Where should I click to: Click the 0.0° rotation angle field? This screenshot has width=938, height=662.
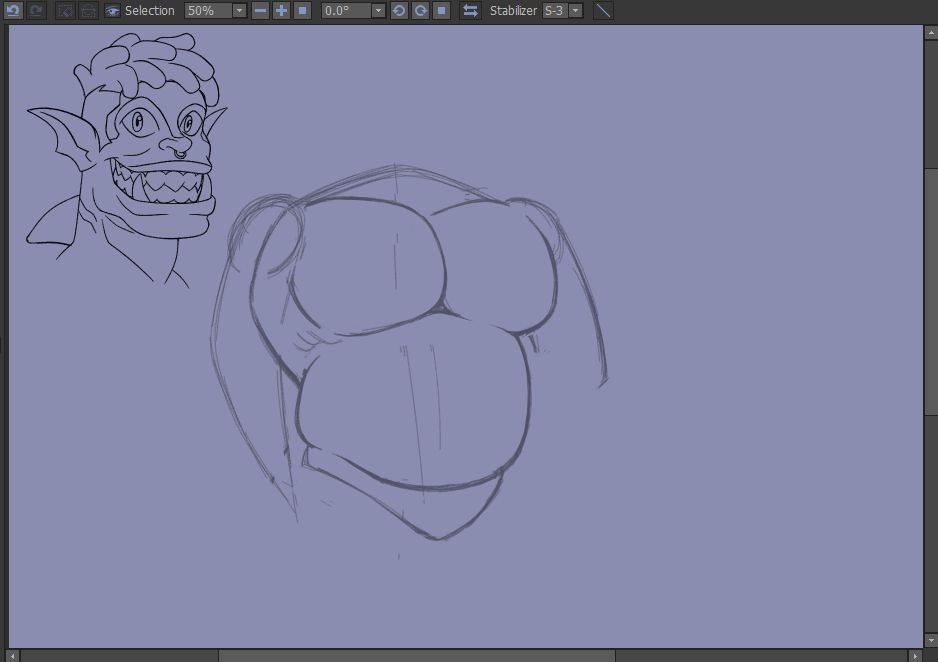346,11
